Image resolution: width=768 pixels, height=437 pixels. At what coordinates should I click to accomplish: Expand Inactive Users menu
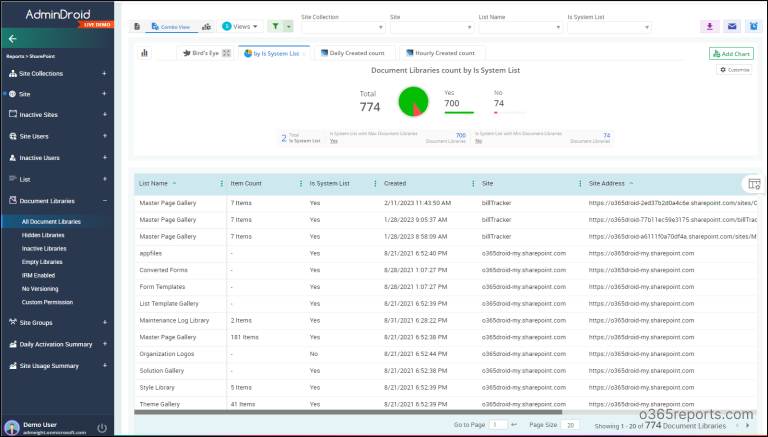tap(104, 157)
